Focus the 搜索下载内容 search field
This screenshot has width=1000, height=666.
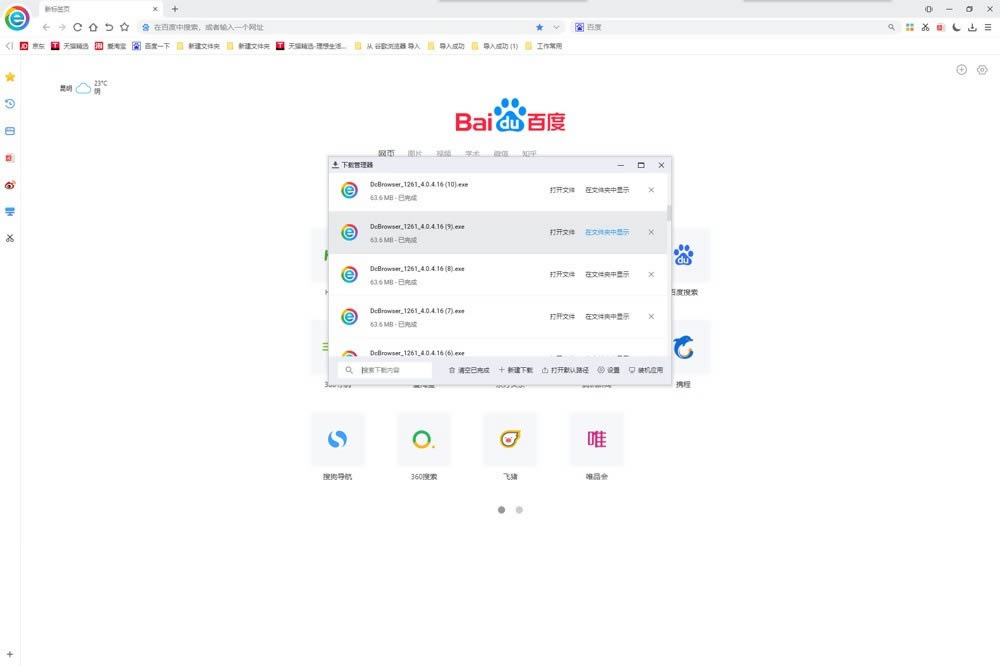[395, 370]
